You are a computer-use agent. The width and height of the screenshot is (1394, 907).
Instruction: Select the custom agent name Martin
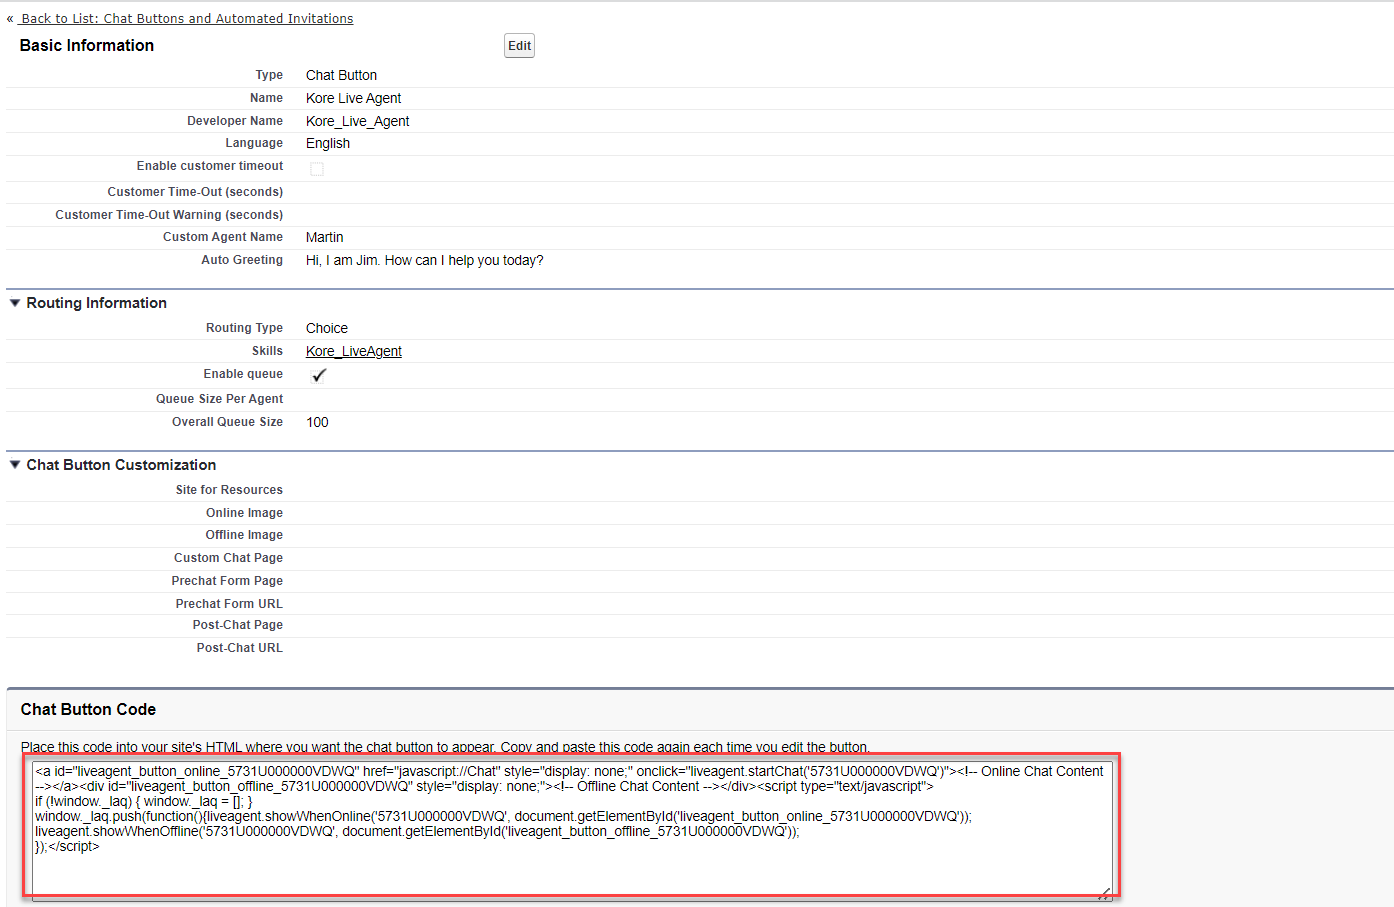(324, 238)
